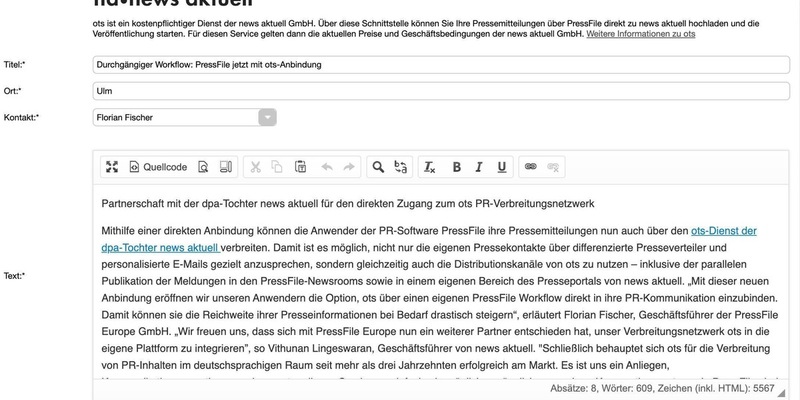Click 'Zeichen (inkl. HTML): 5567' status text

(715, 389)
